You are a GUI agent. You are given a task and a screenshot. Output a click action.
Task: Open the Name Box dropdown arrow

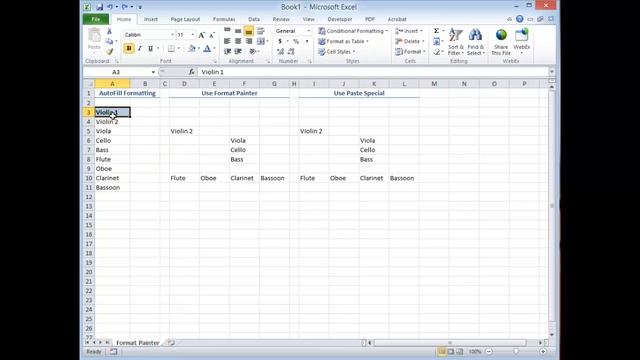(x=153, y=72)
